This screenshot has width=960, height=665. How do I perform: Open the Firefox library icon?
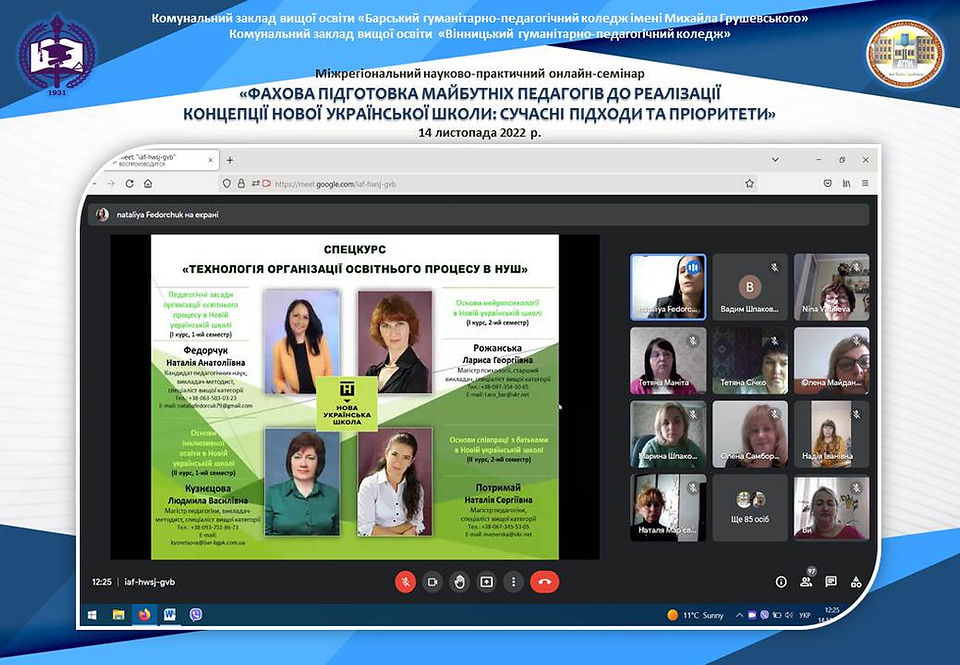point(846,183)
